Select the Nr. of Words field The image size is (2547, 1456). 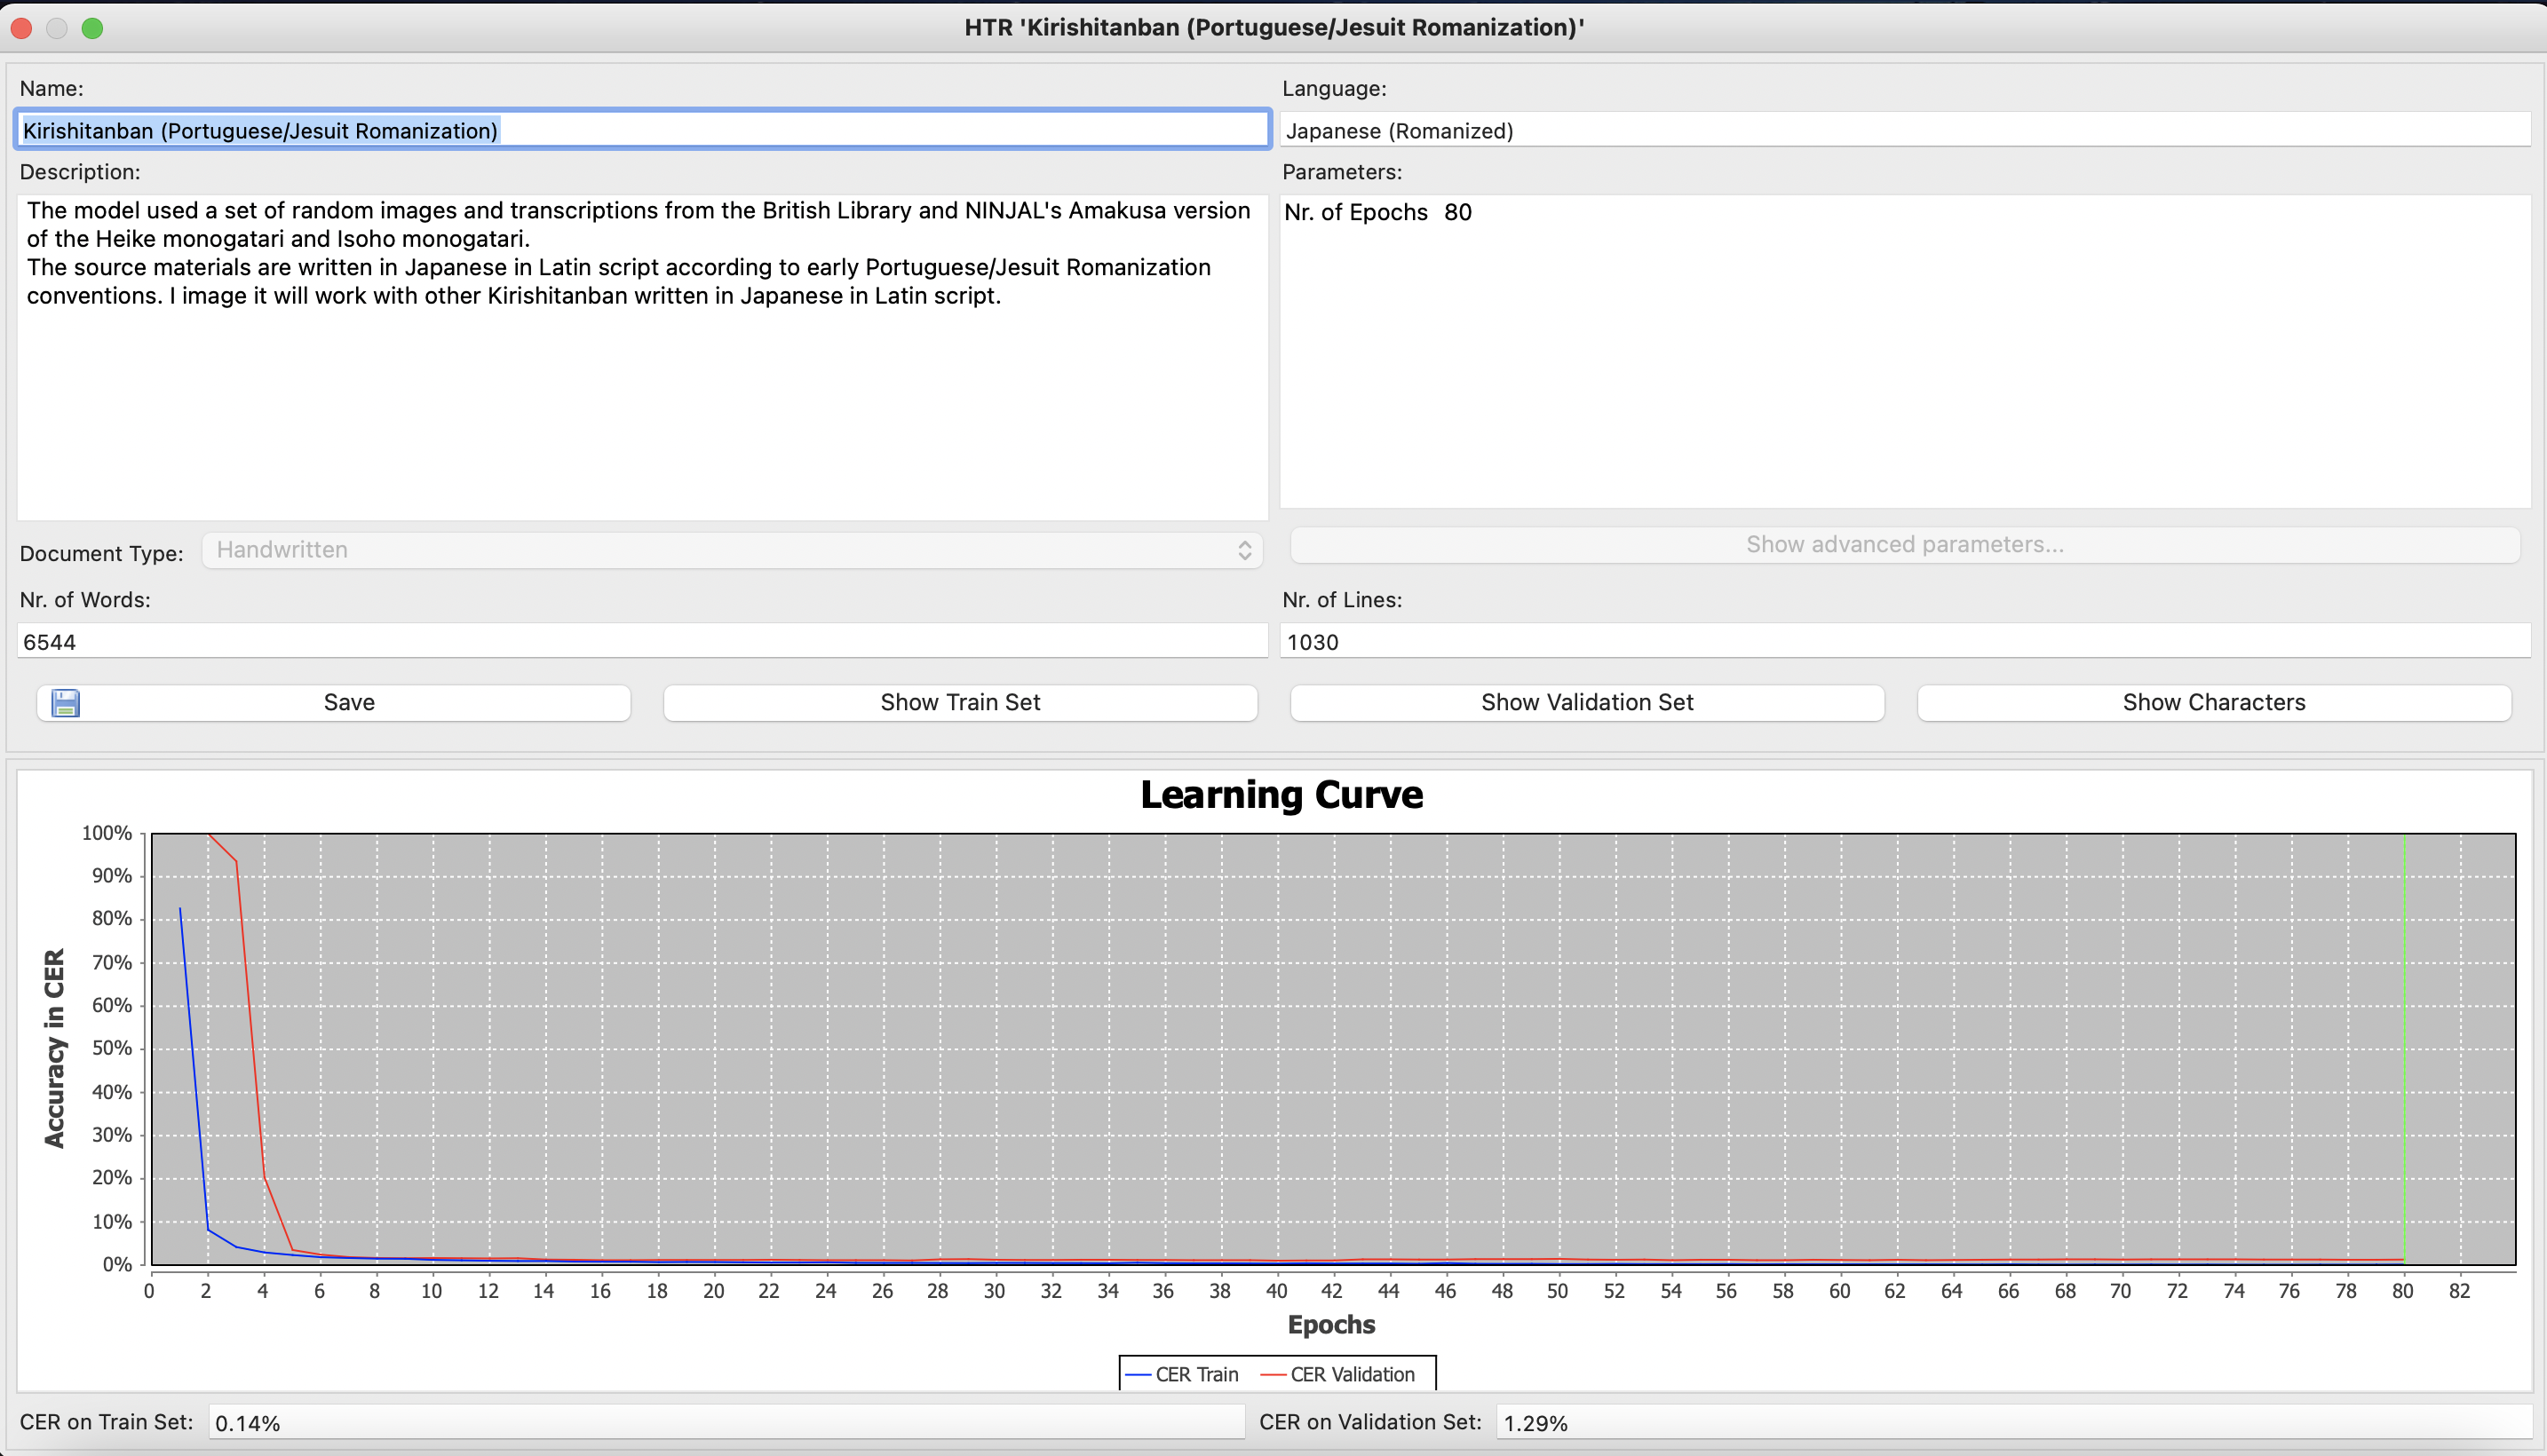pos(642,642)
